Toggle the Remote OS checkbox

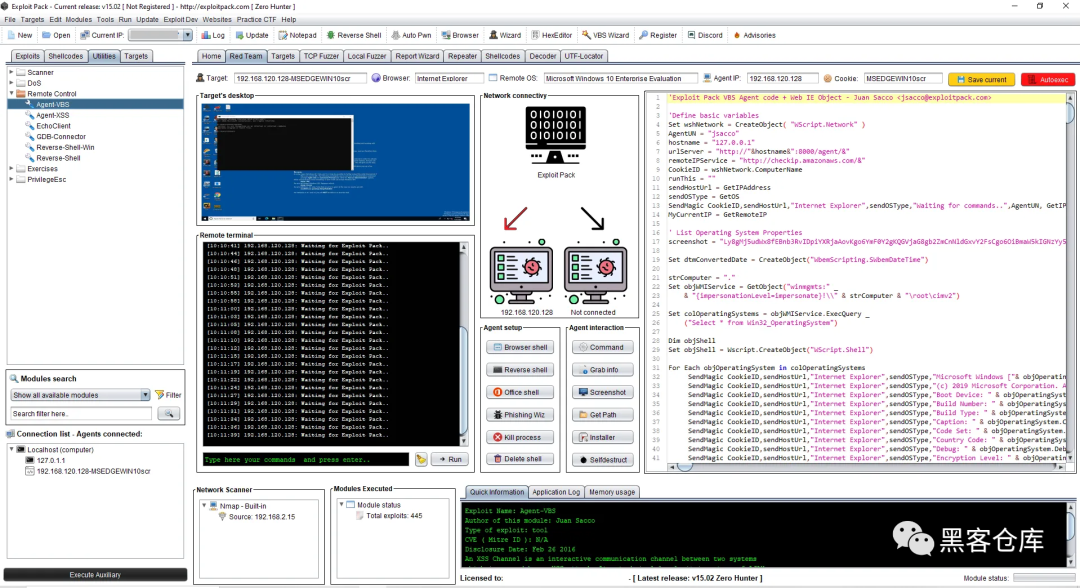(x=492, y=78)
